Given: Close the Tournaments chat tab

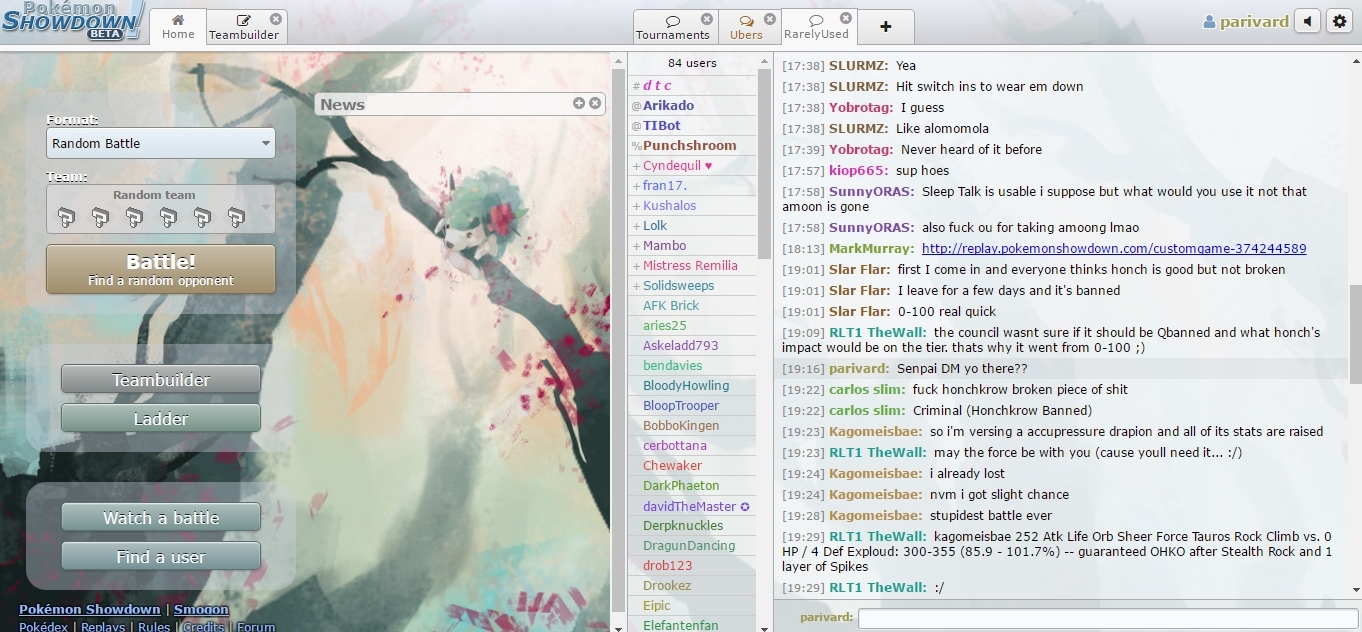Looking at the screenshot, I should coord(707,19).
